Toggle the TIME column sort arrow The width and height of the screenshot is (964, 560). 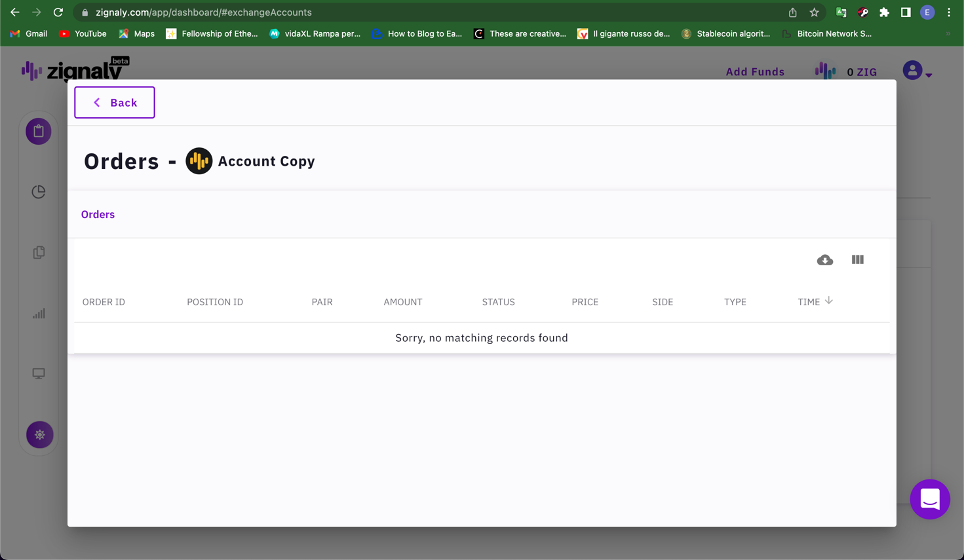[x=829, y=301]
